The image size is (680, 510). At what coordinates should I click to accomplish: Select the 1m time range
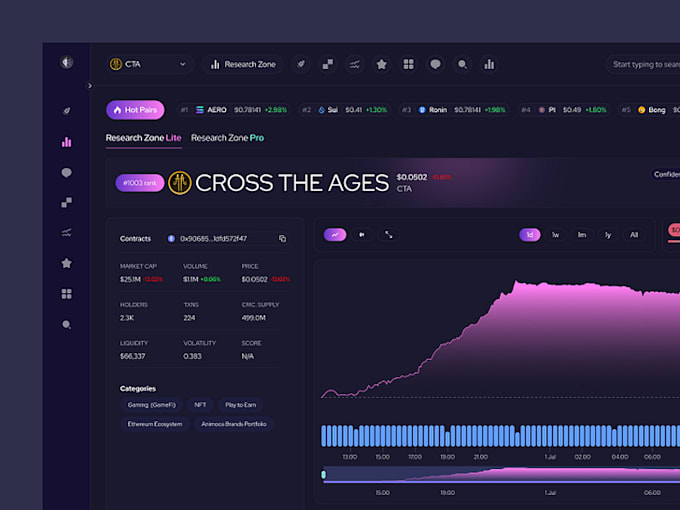(582, 235)
